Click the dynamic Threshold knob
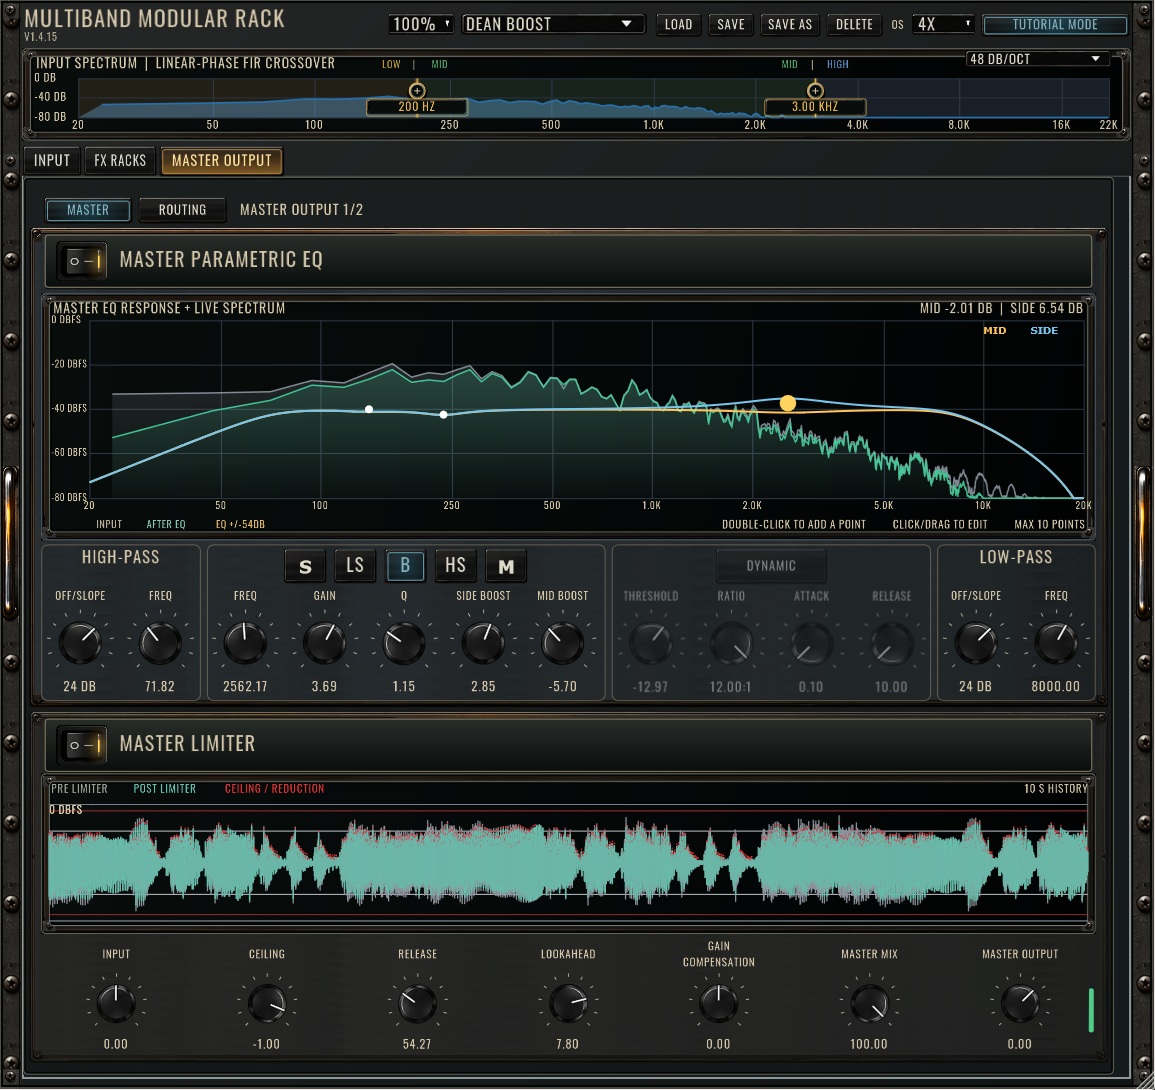Viewport: 1155px width, 1090px height. (x=650, y=642)
